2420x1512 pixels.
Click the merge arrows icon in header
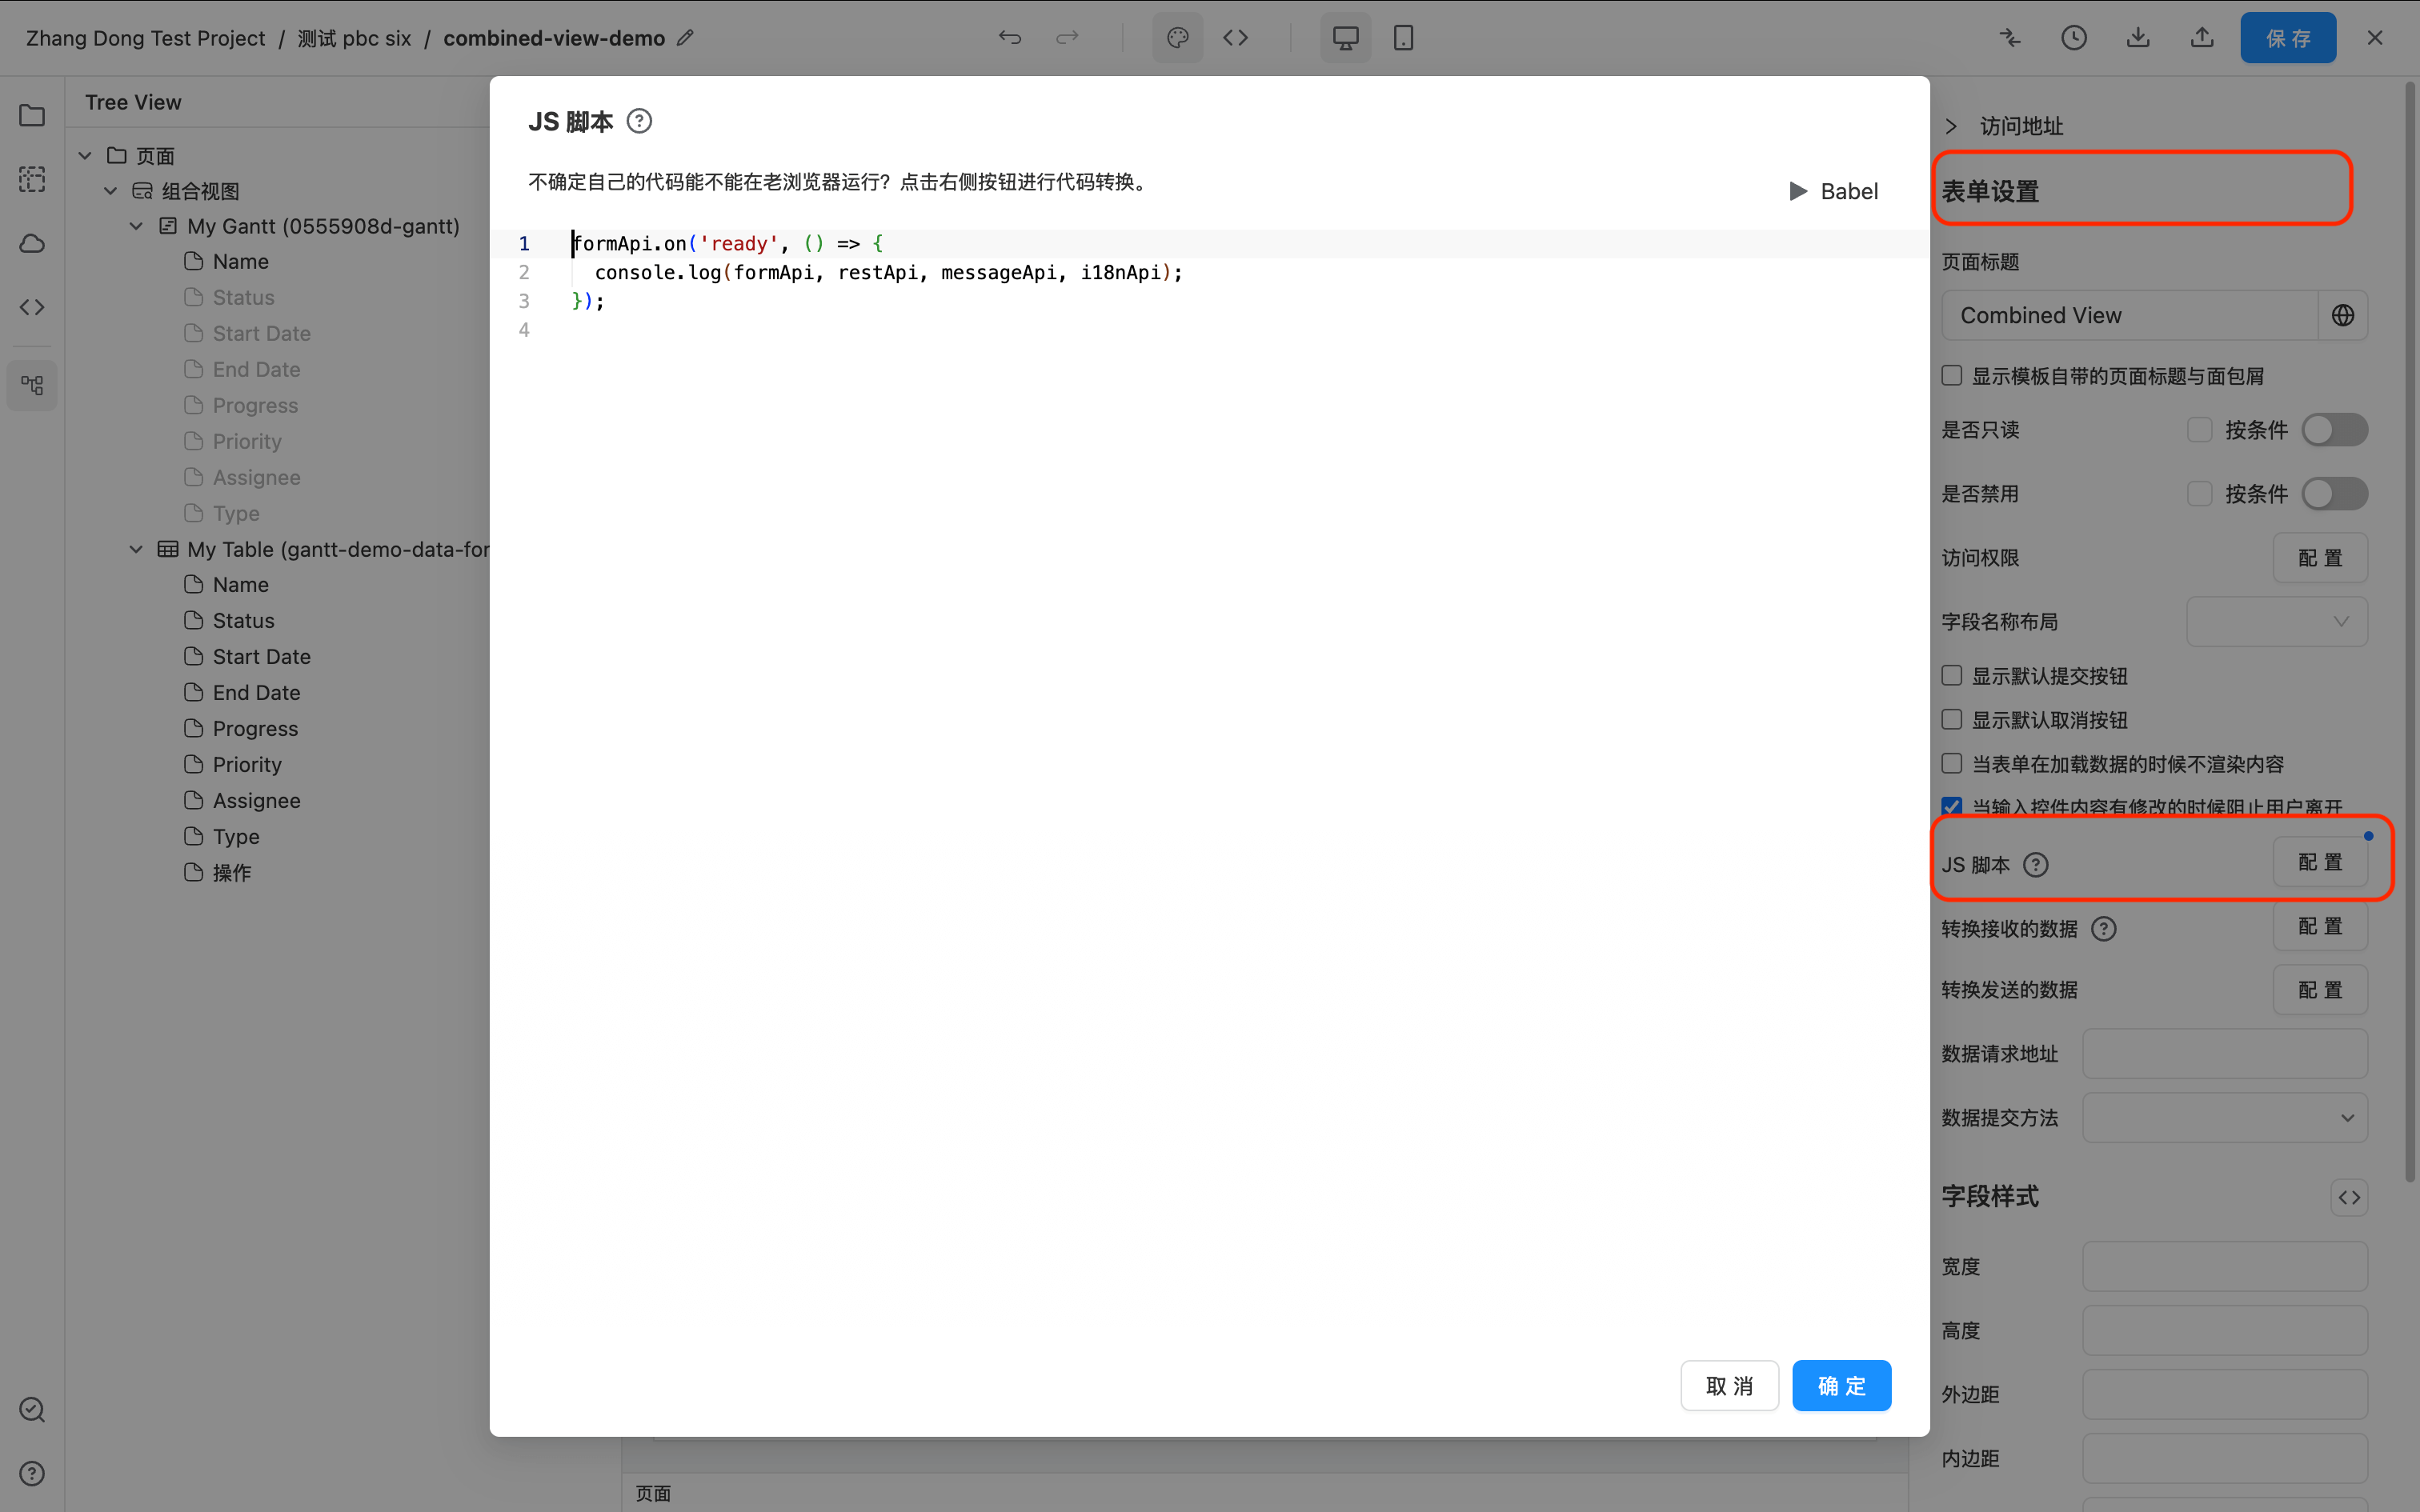coord(2010,38)
